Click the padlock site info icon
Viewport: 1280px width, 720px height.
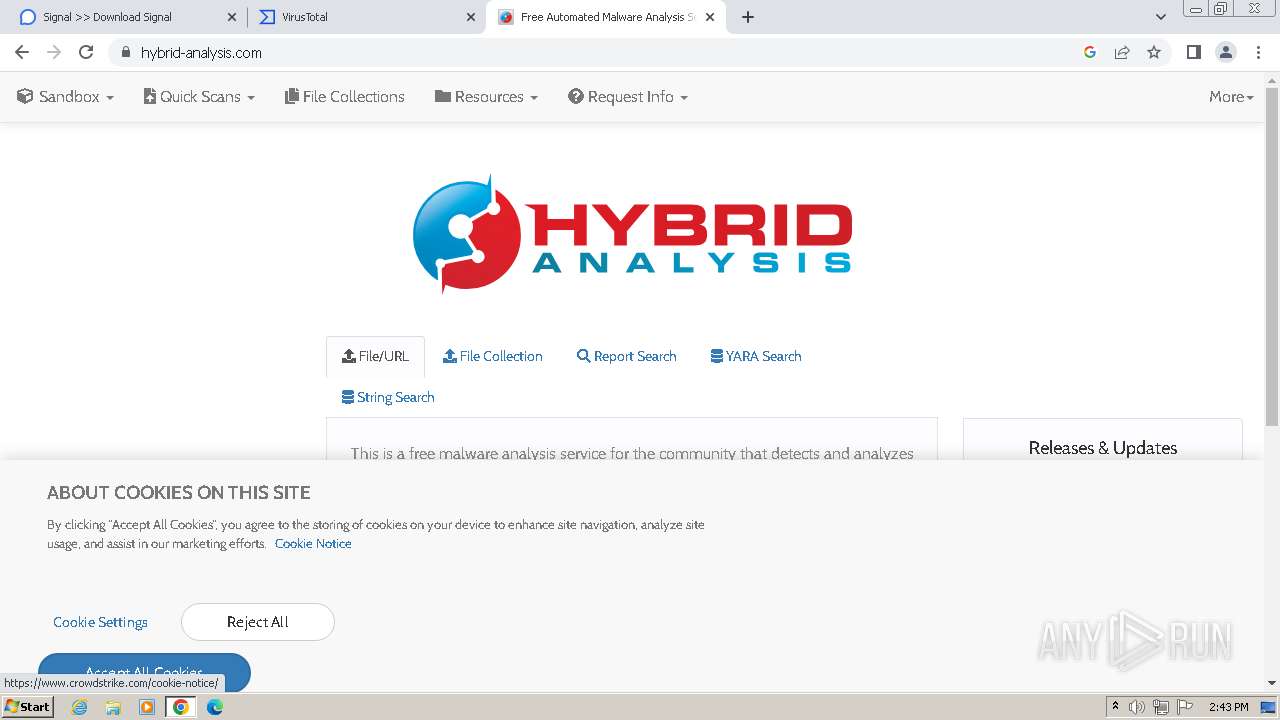point(125,52)
